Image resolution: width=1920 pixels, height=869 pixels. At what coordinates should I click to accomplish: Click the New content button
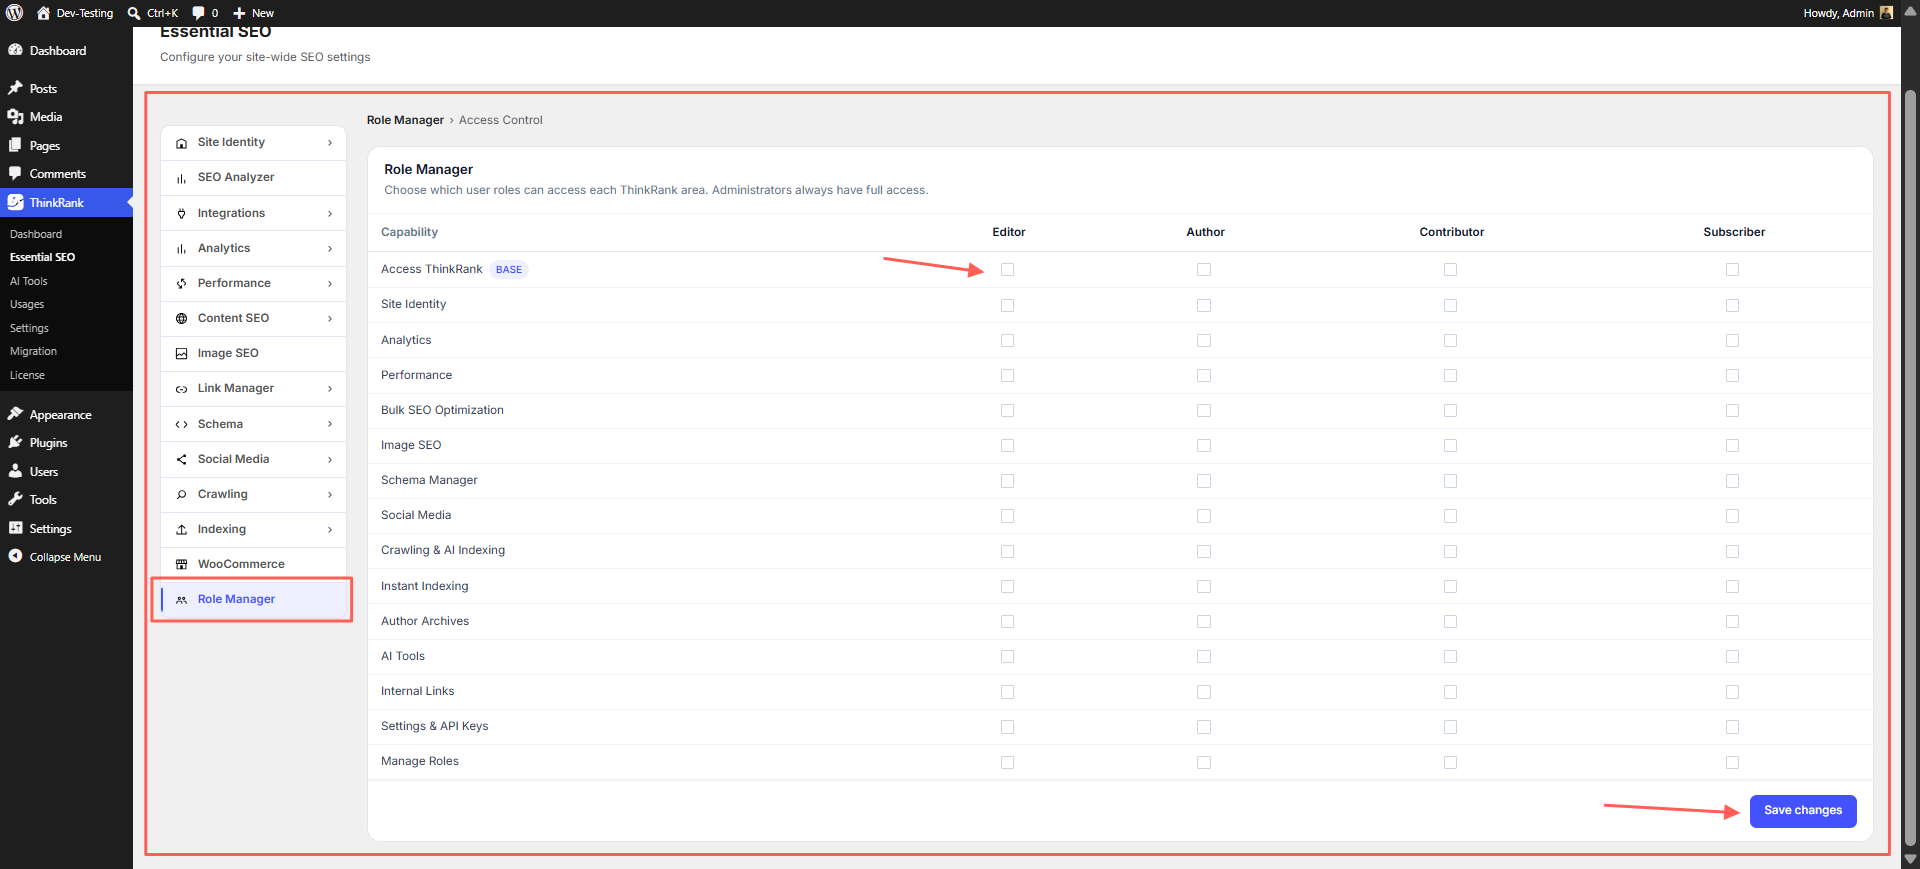pyautogui.click(x=254, y=13)
